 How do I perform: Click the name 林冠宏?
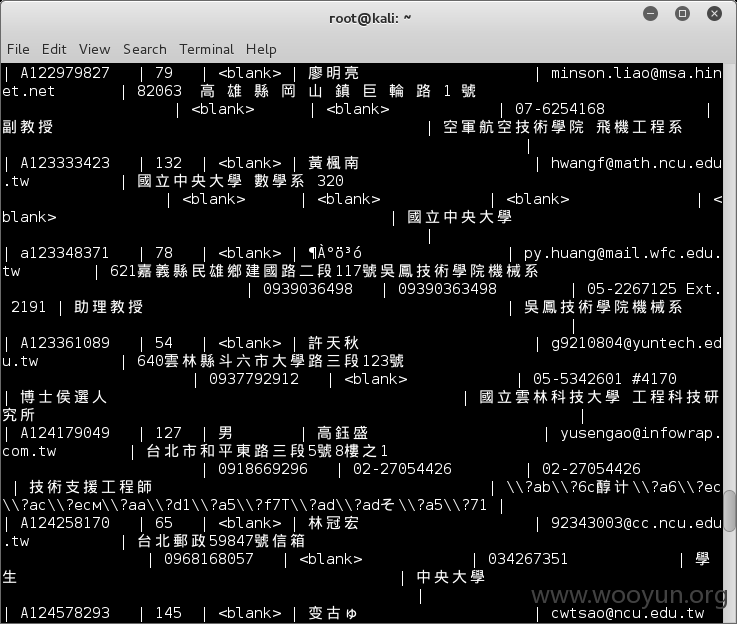point(334,523)
